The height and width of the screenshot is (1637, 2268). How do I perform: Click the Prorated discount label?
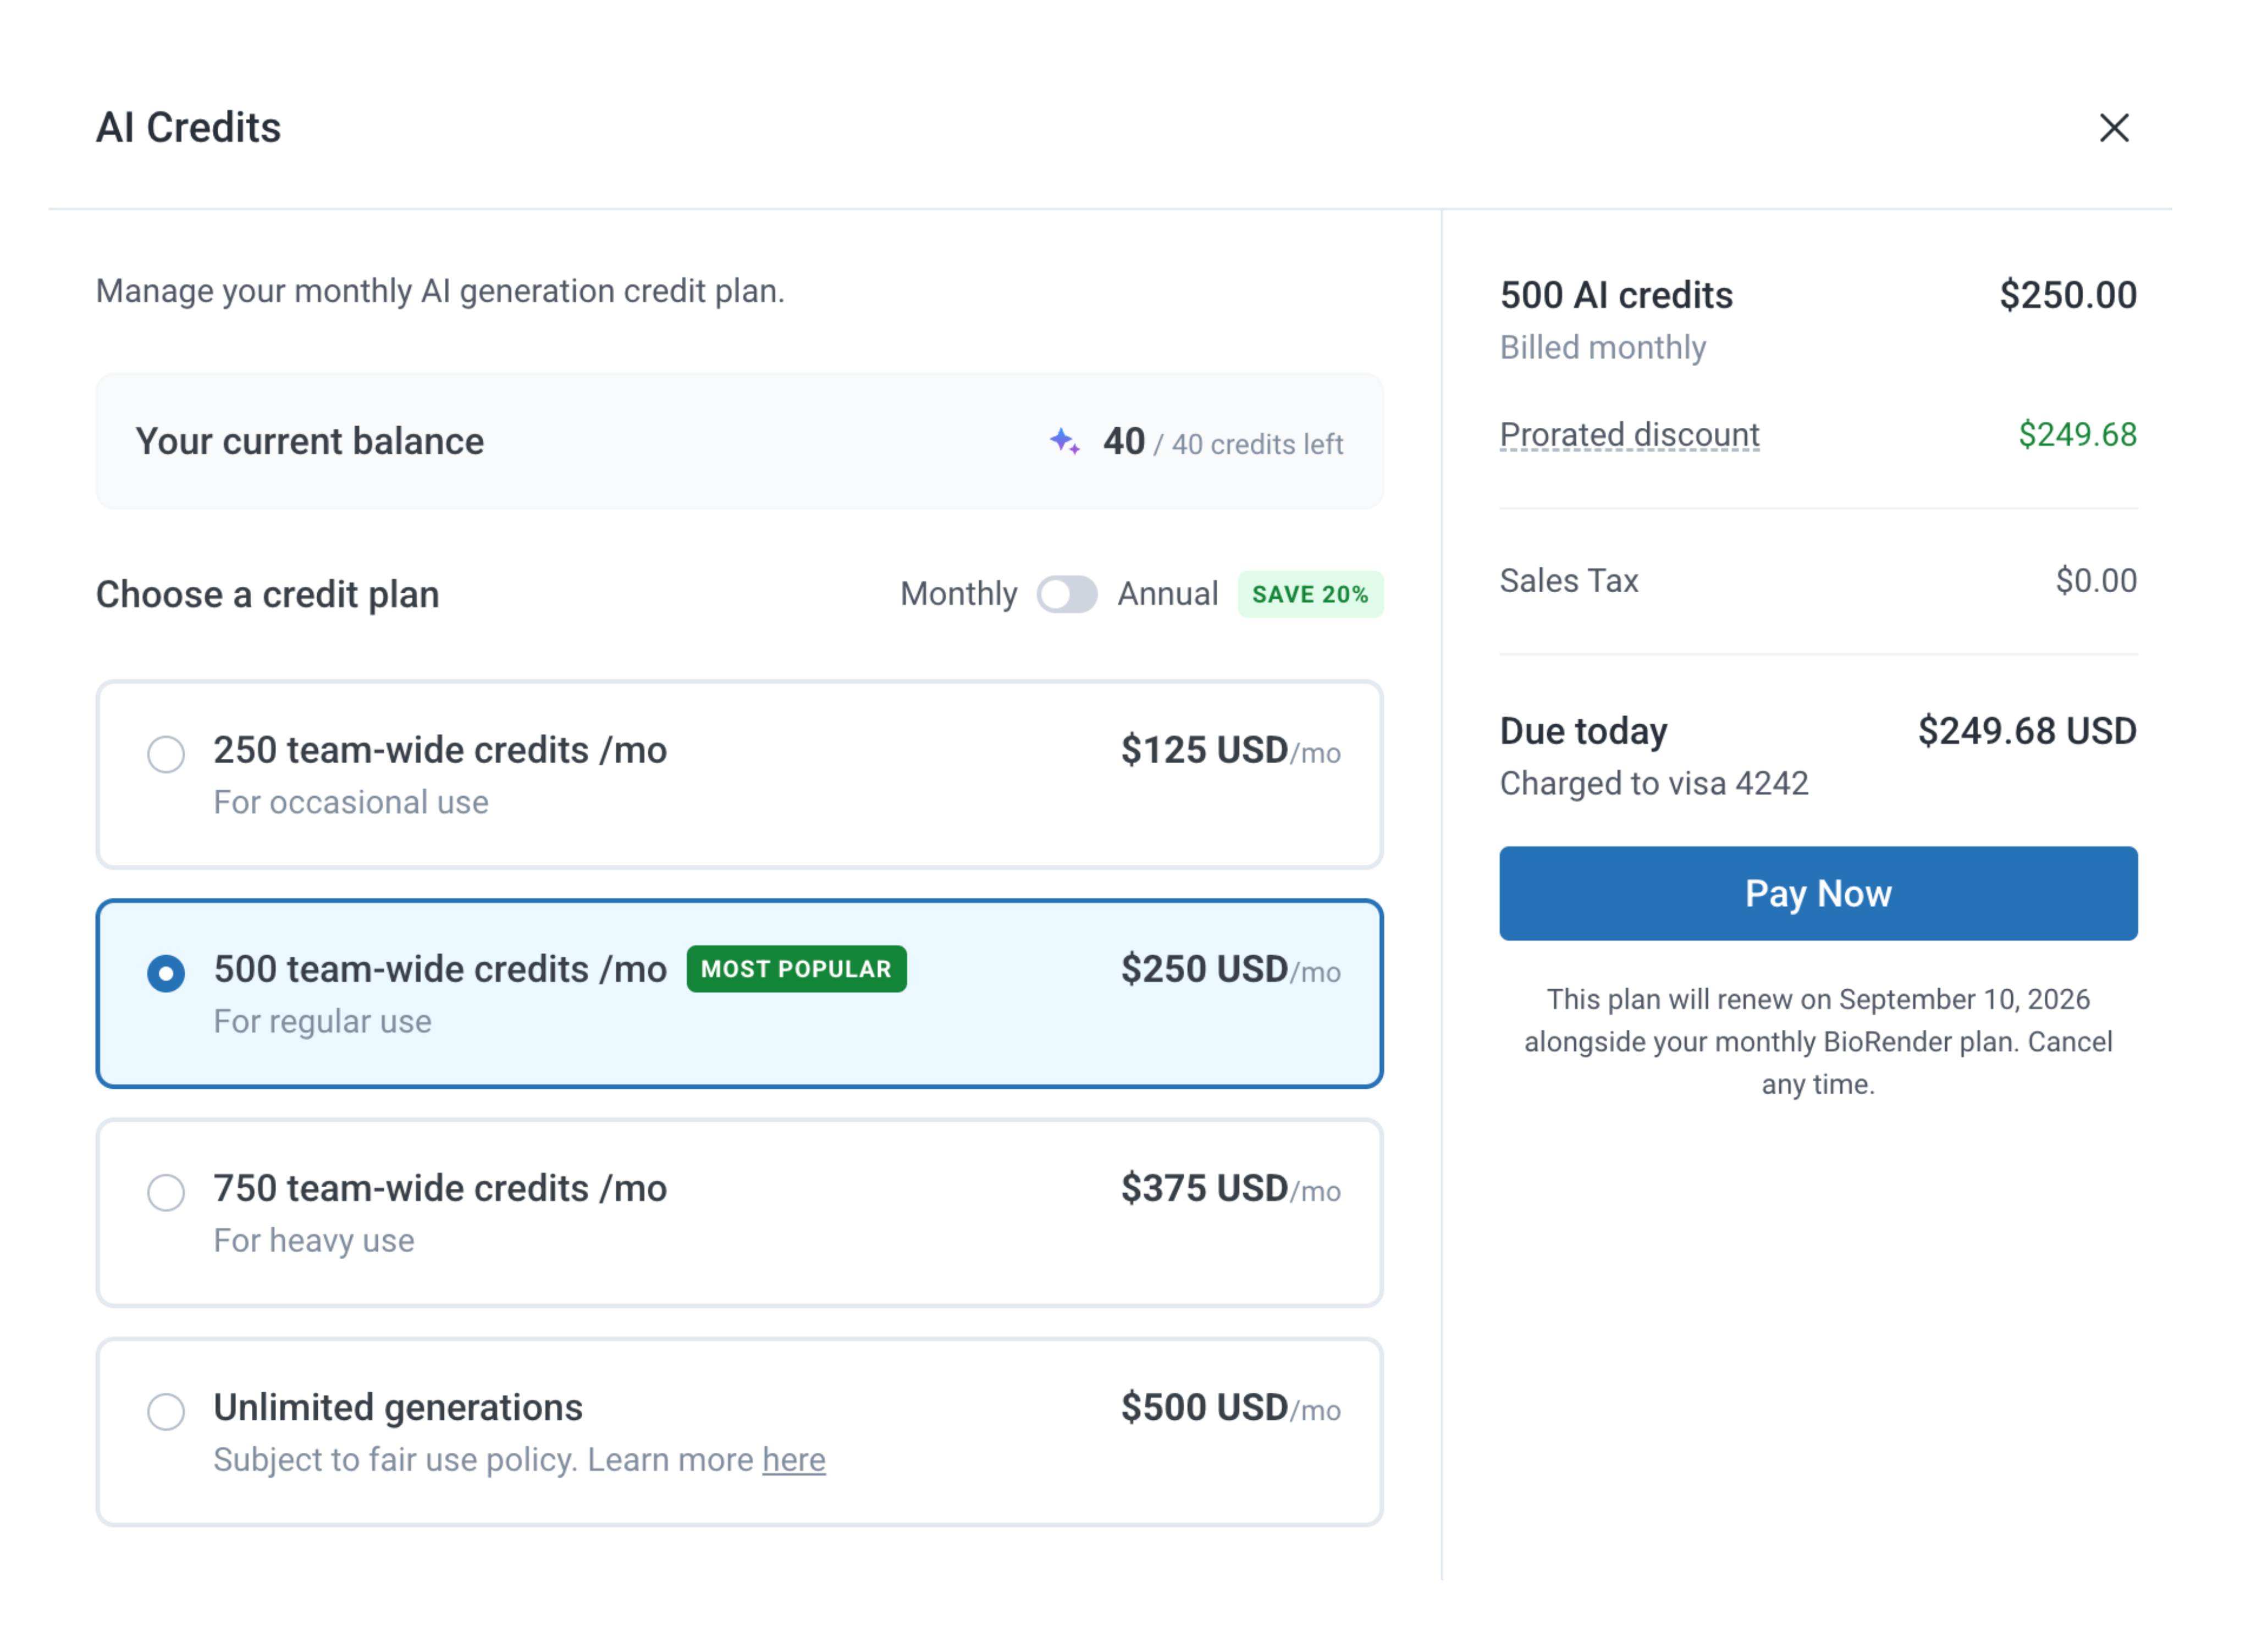point(1628,435)
